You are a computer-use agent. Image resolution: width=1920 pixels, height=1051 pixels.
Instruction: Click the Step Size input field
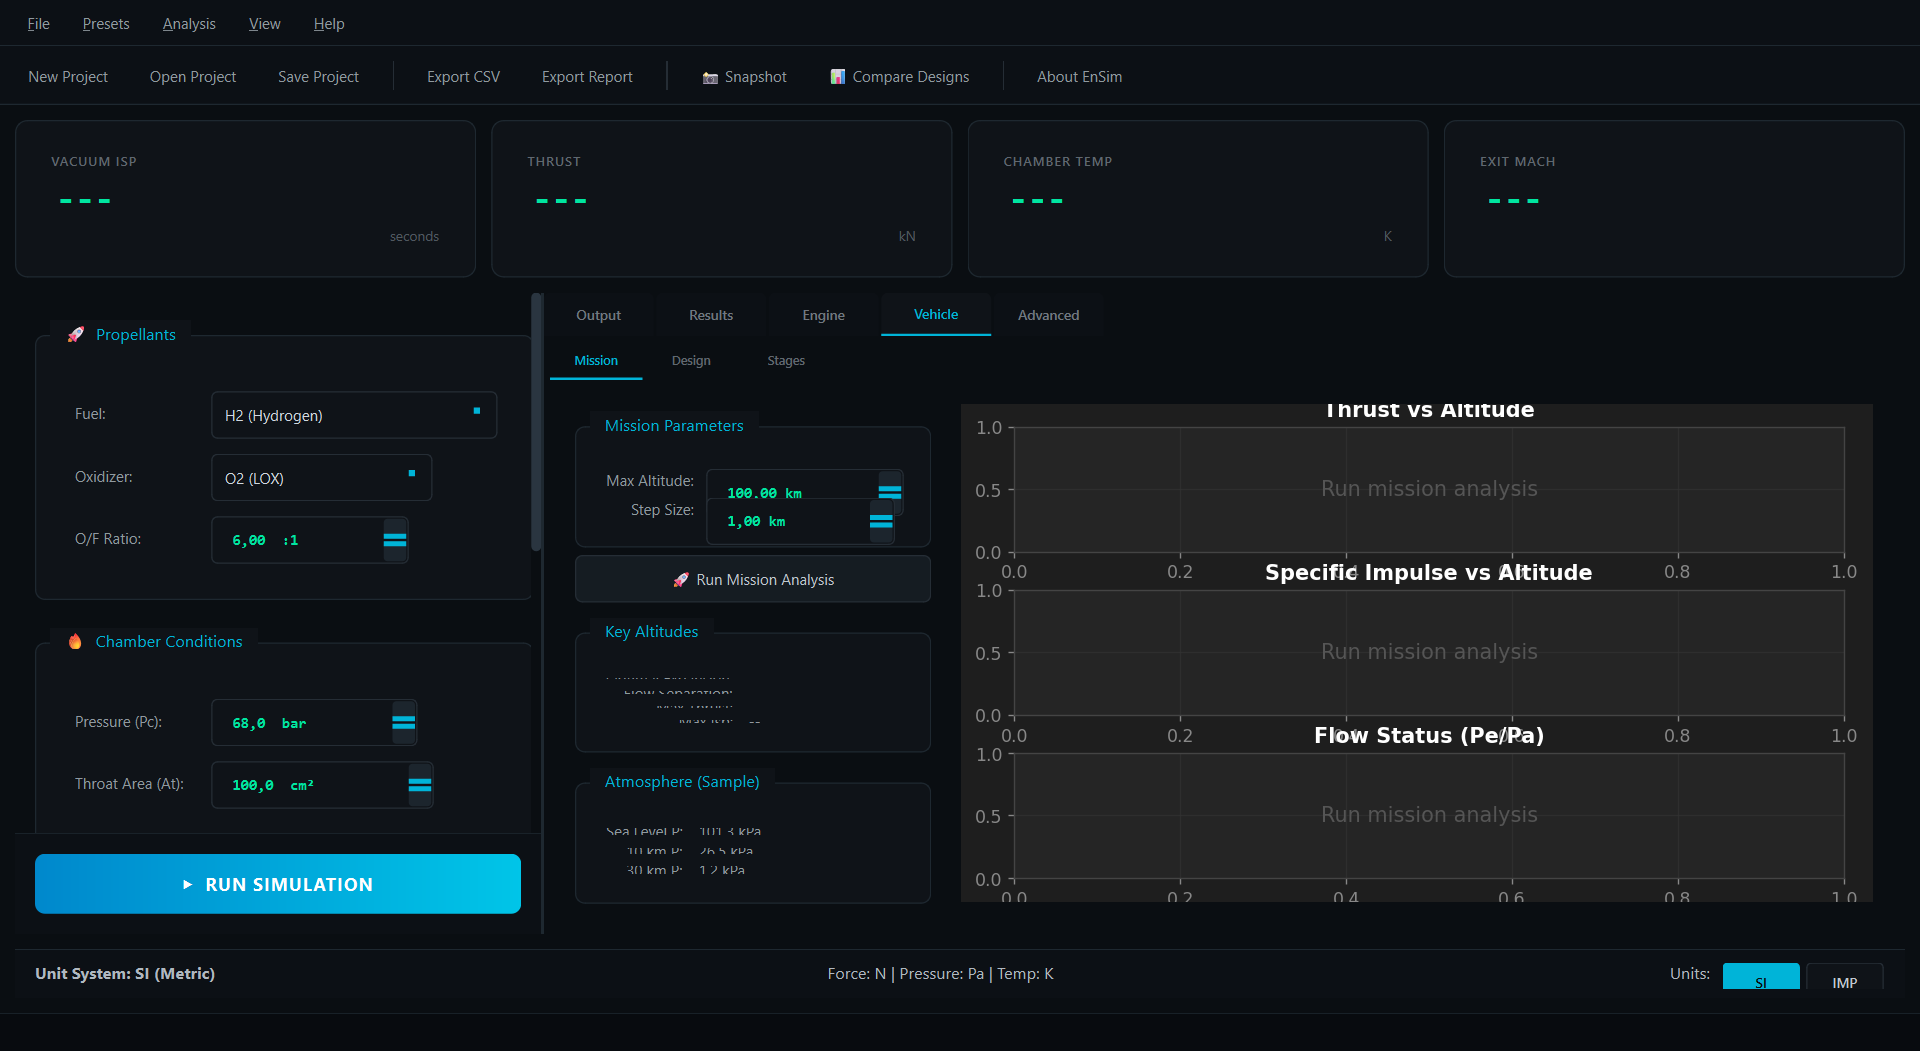(x=787, y=521)
